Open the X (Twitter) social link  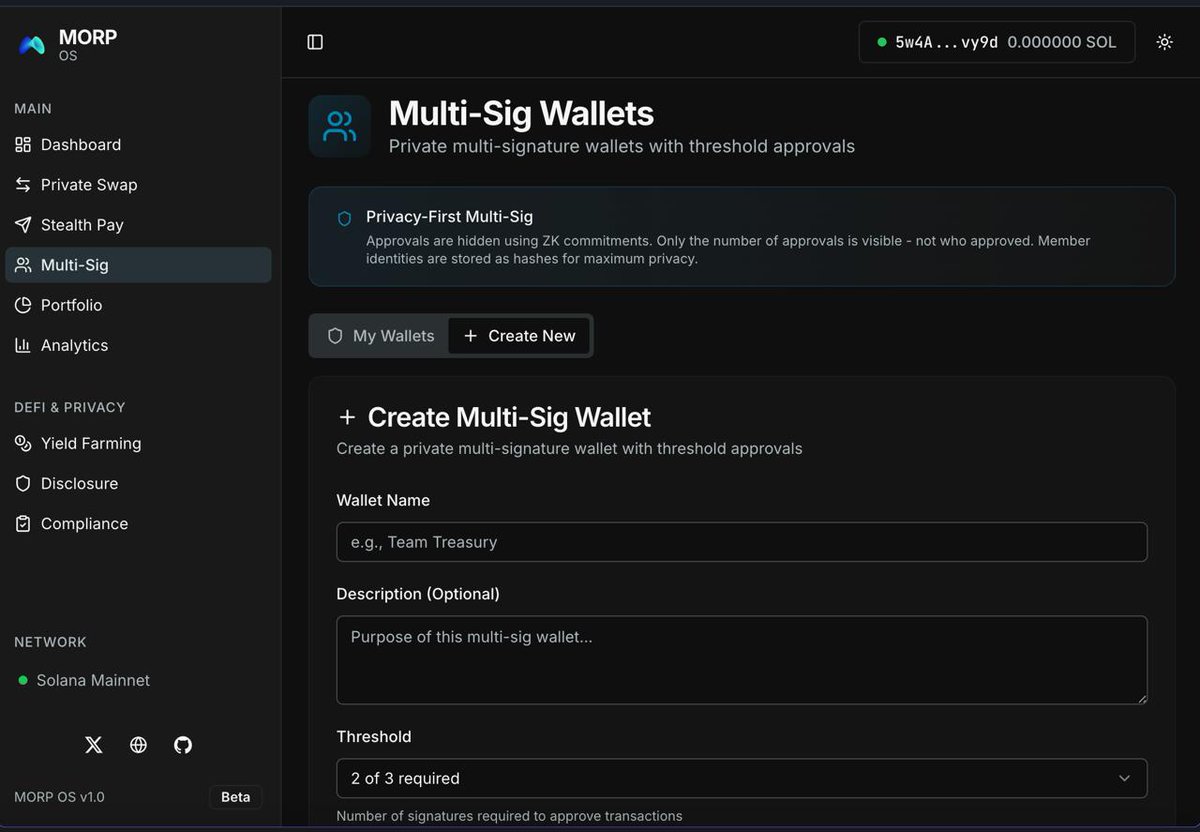coord(94,745)
